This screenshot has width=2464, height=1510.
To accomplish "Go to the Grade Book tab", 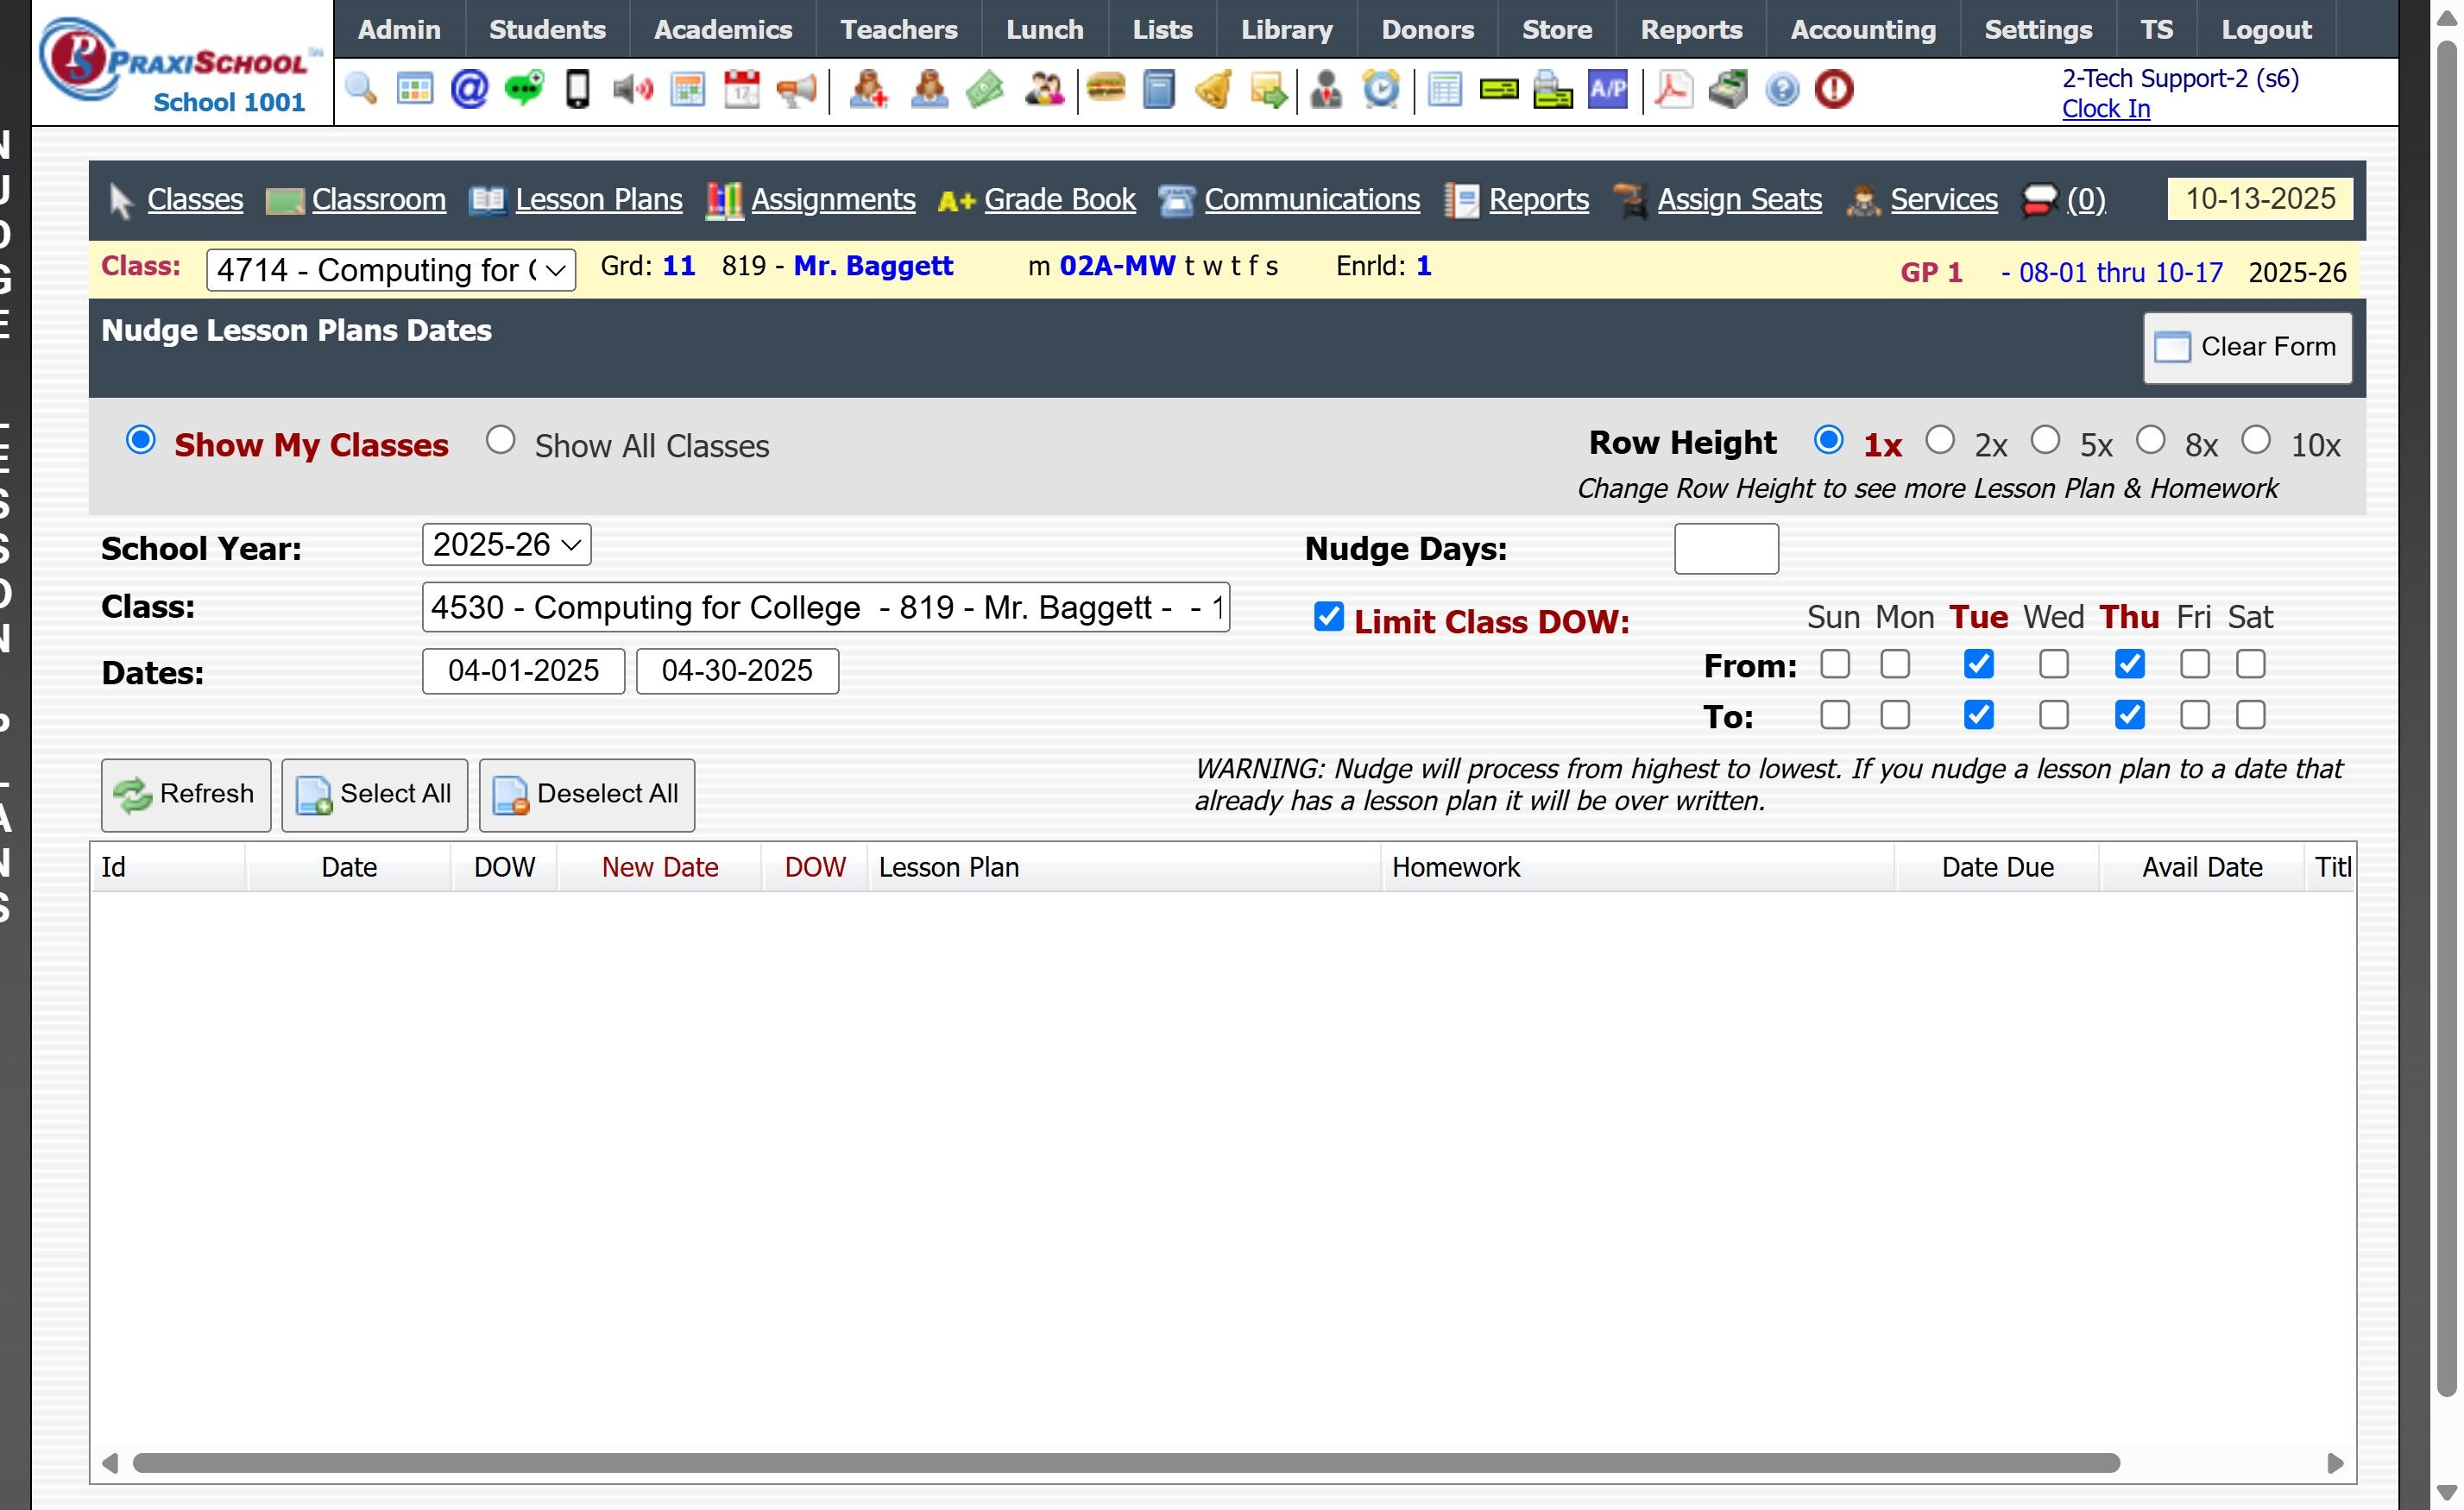I will [x=1059, y=200].
